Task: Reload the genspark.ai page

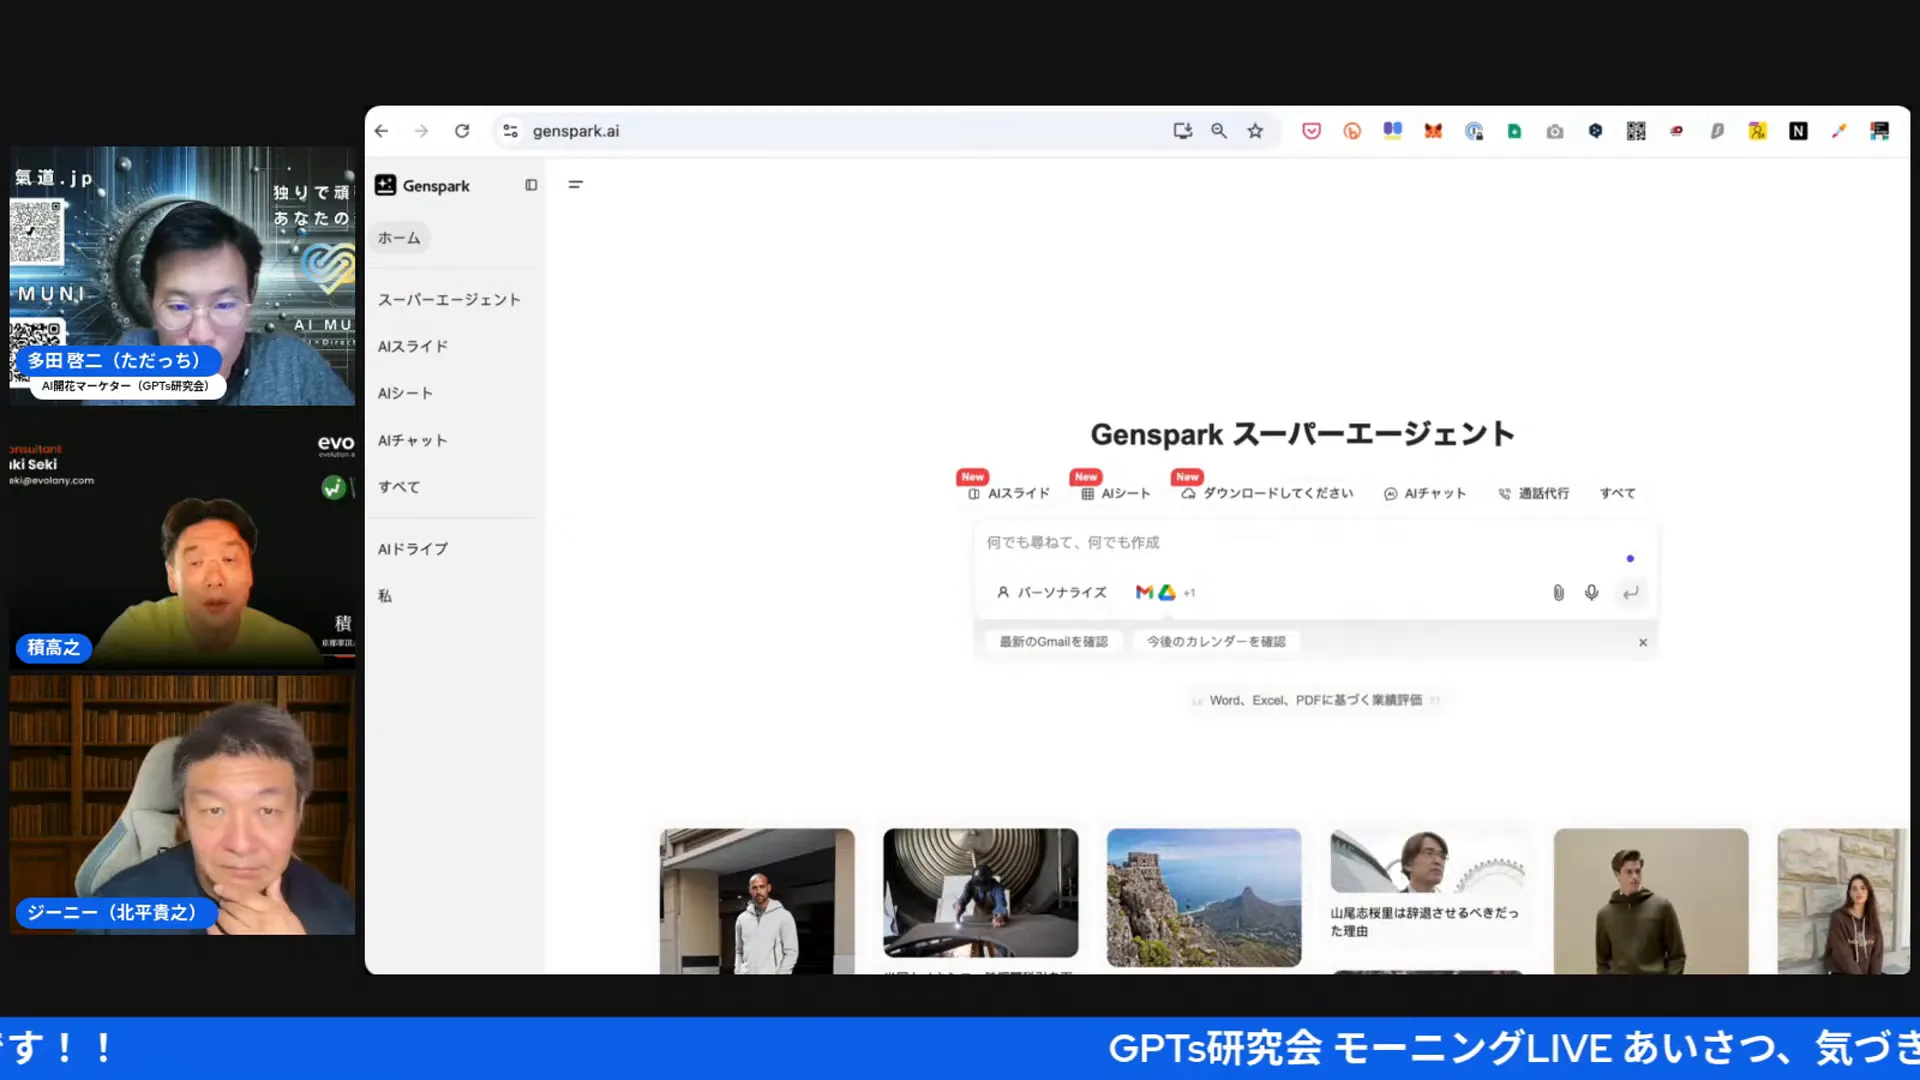Action: coord(462,131)
